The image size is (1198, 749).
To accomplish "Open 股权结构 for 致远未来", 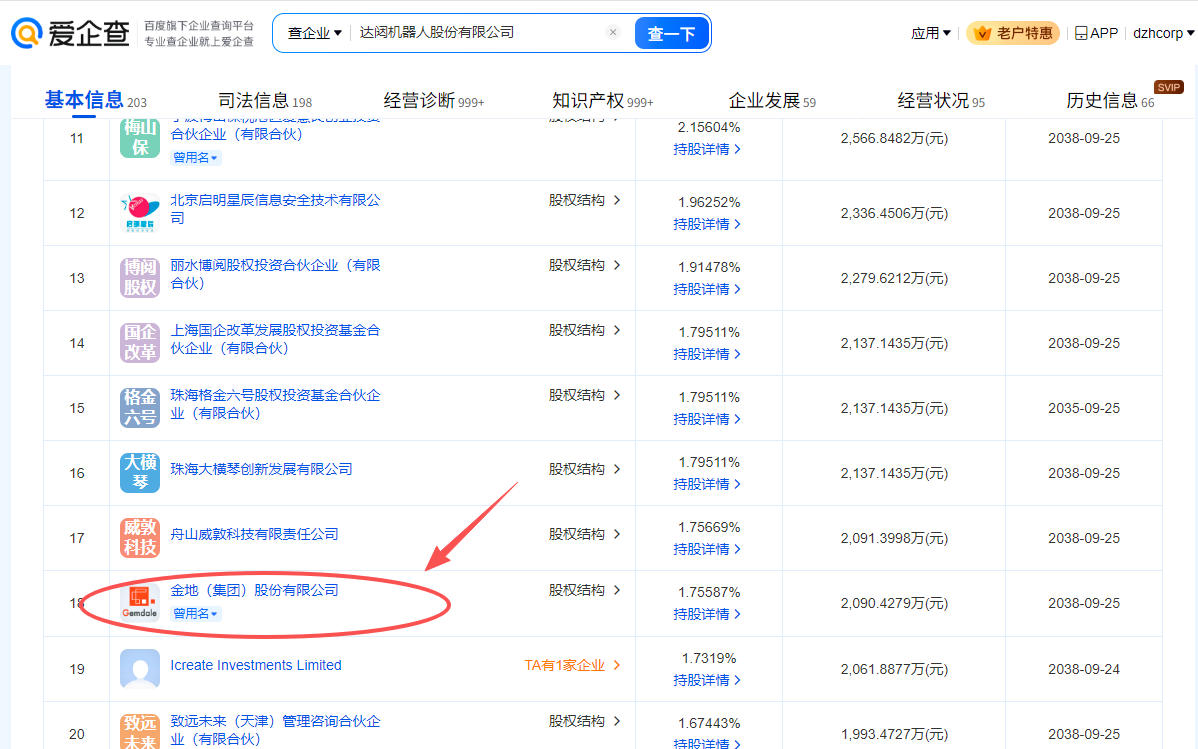I will click(x=584, y=721).
